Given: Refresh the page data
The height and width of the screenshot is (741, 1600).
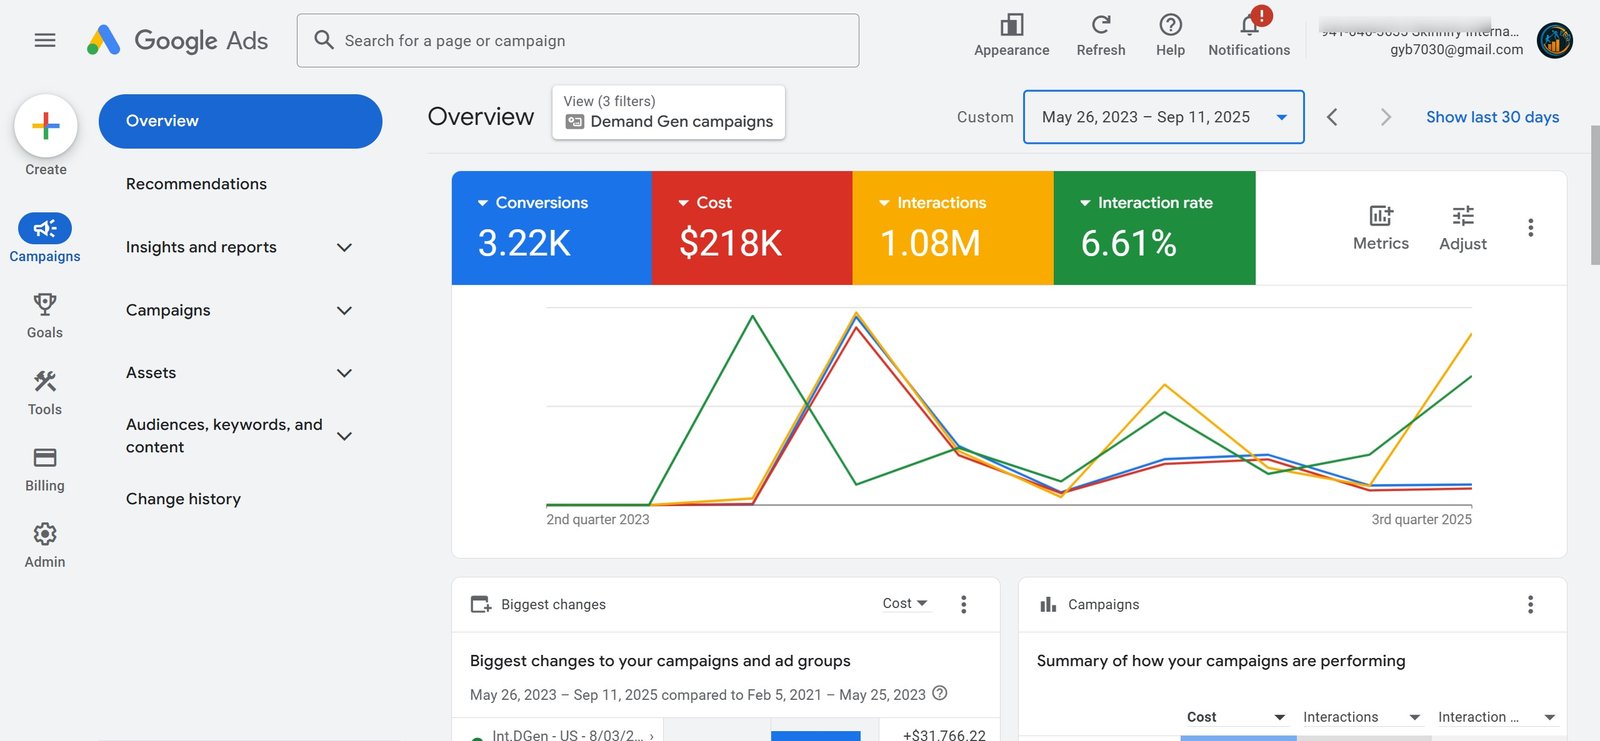Looking at the screenshot, I should tap(1100, 36).
